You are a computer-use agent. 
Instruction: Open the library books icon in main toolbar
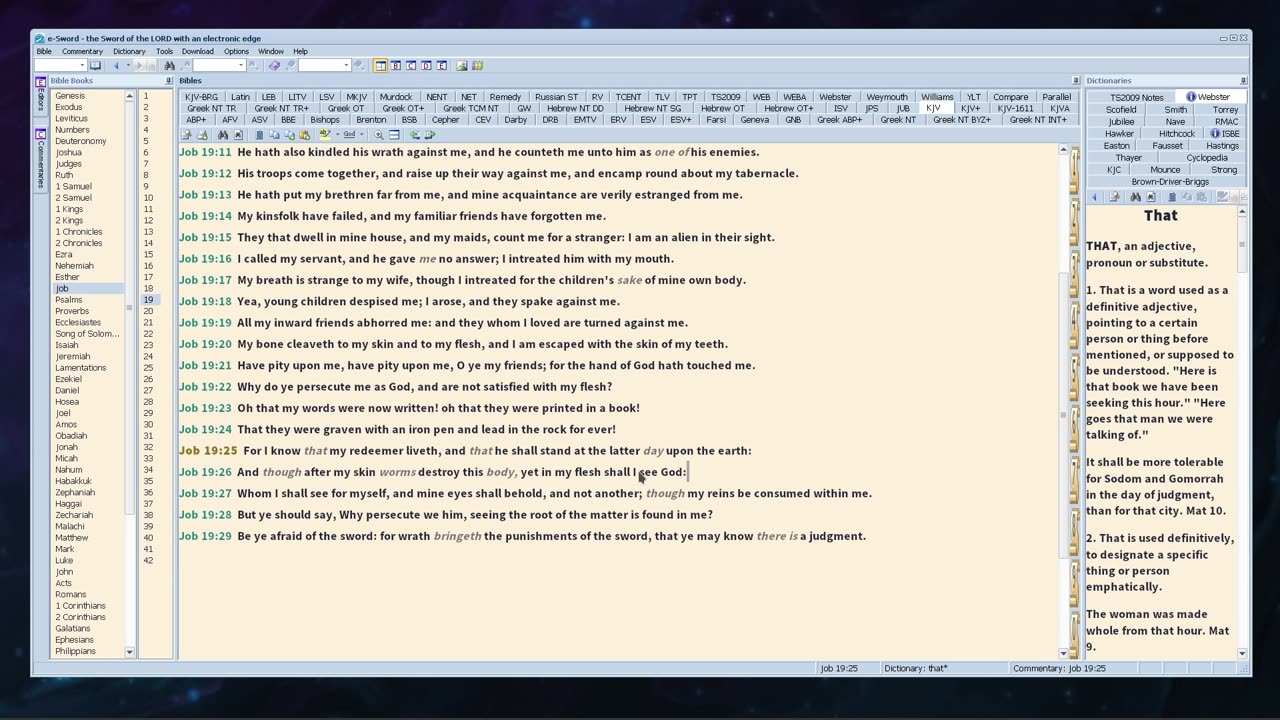tap(477, 65)
